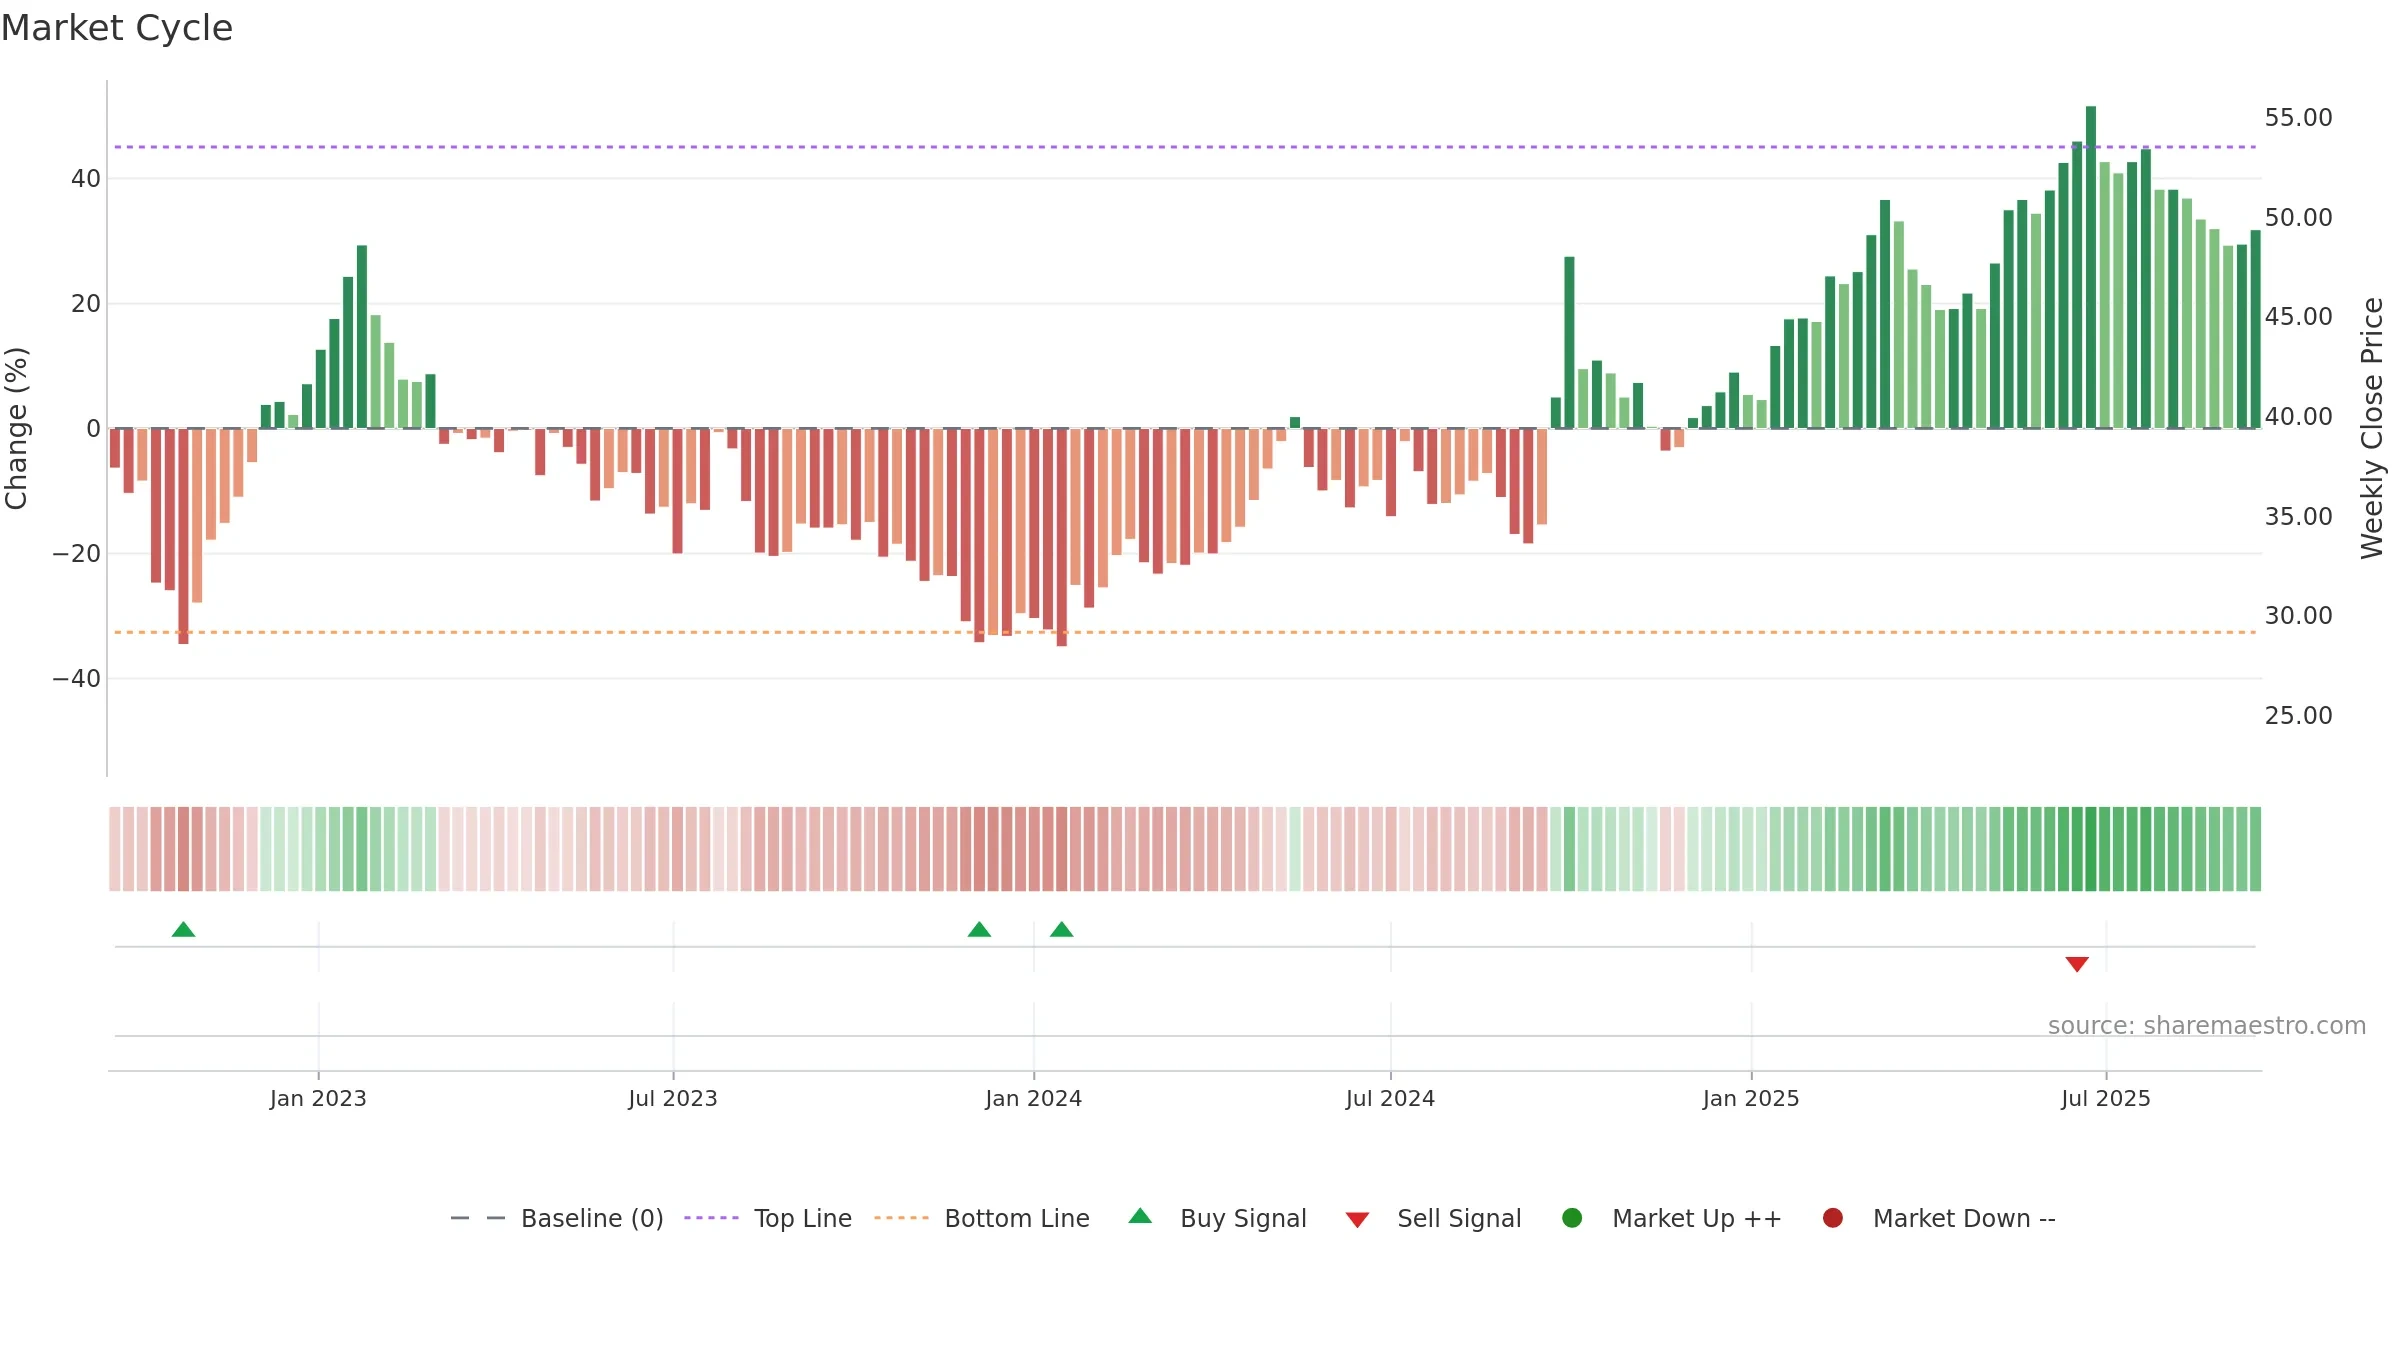Click the Market Cycle chart title
Viewport: 2400px width, 1350px height.
(117, 28)
